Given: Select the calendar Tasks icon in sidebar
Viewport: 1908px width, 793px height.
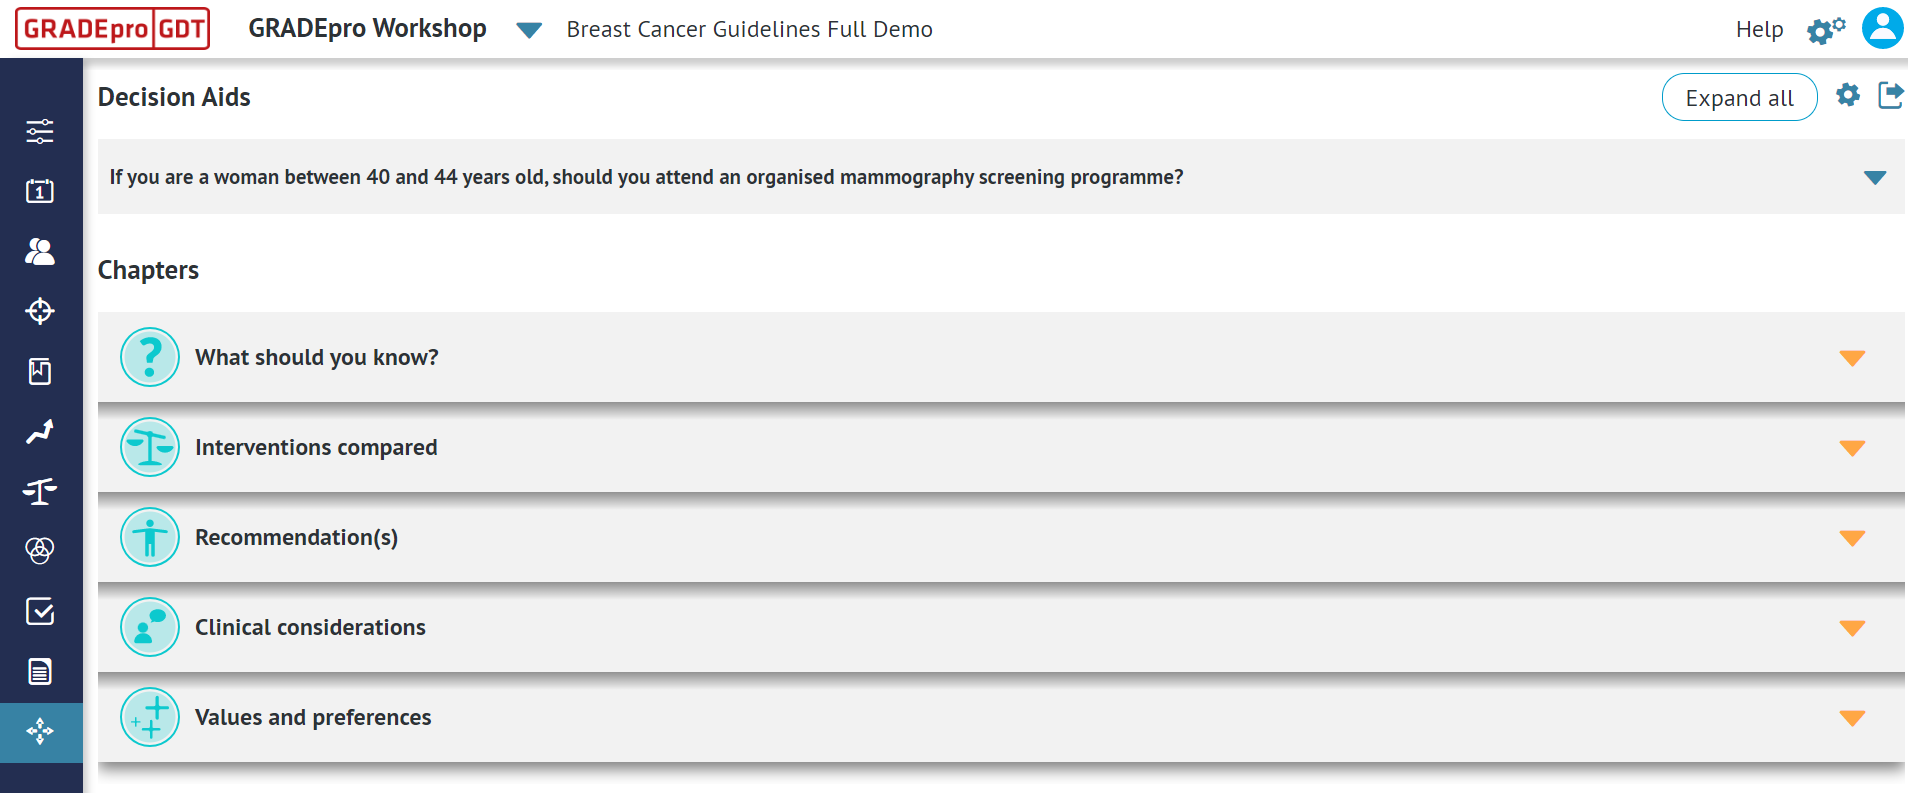Looking at the screenshot, I should click(x=40, y=191).
